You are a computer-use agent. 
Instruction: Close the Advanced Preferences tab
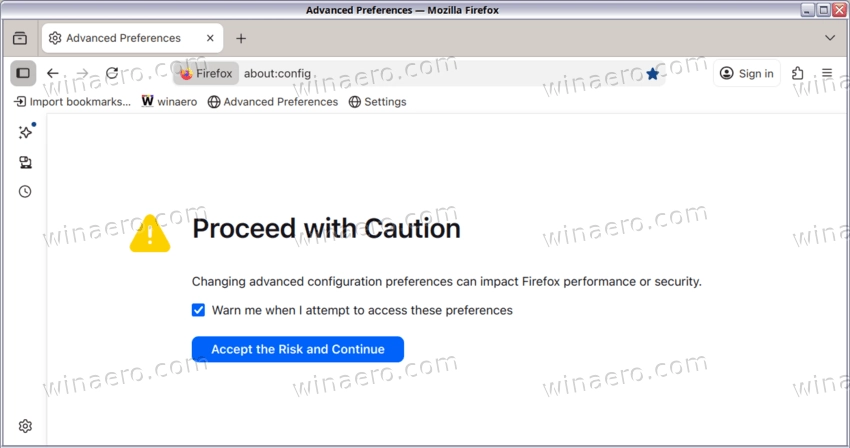pos(210,38)
